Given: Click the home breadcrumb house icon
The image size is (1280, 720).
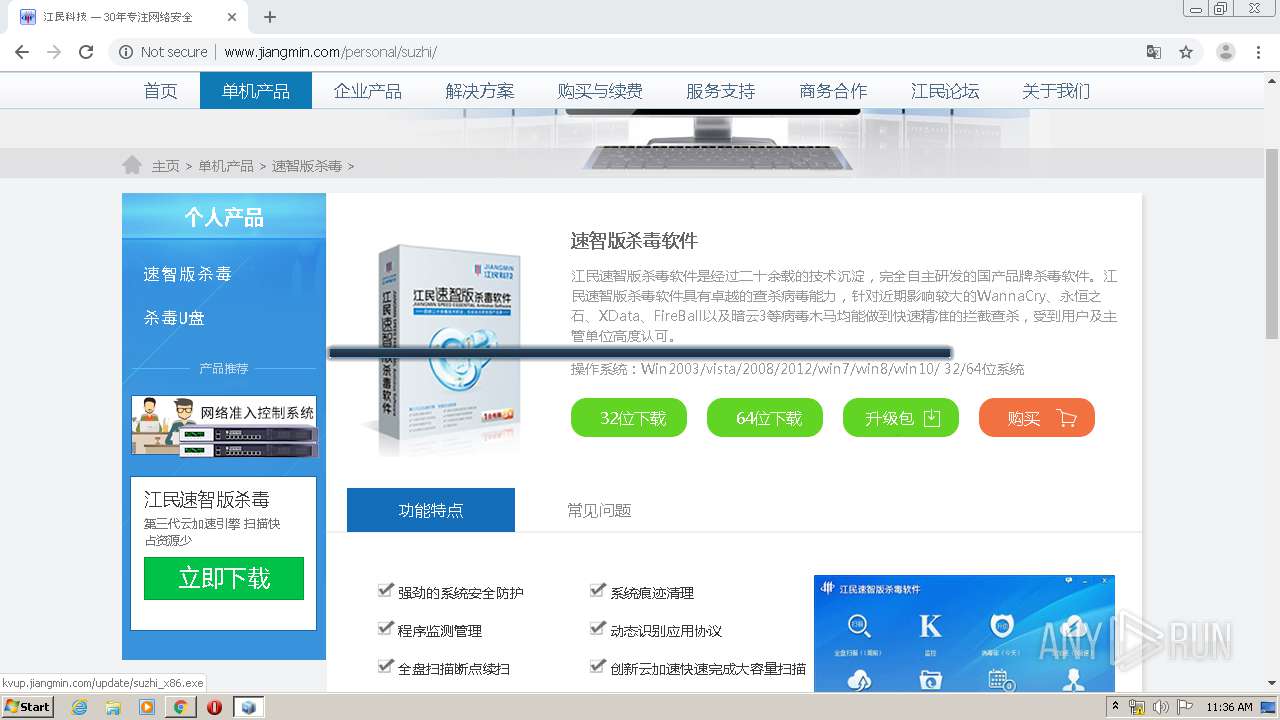Looking at the screenshot, I should (132, 165).
